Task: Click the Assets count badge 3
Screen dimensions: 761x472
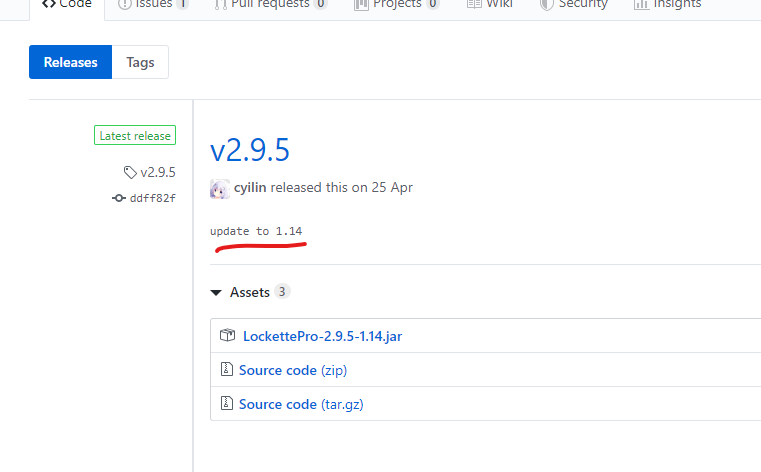Action: pos(282,292)
